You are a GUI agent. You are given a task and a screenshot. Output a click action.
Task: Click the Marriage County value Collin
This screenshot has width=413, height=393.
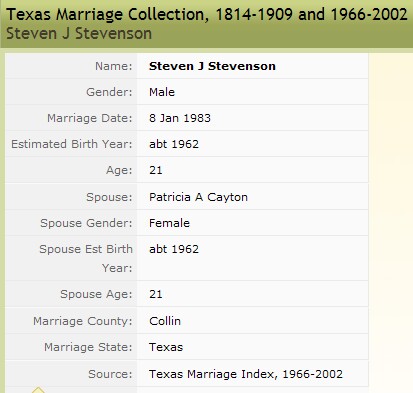[165, 321]
